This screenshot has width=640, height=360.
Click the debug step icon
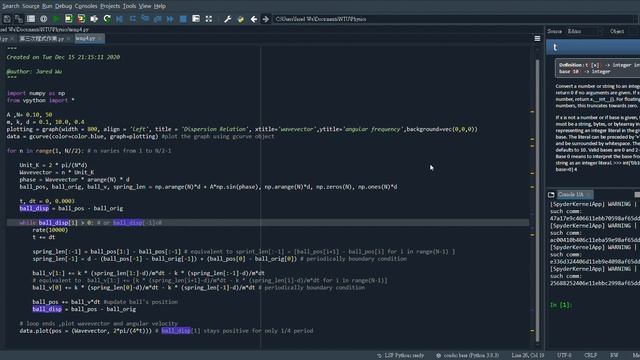pos(133,19)
